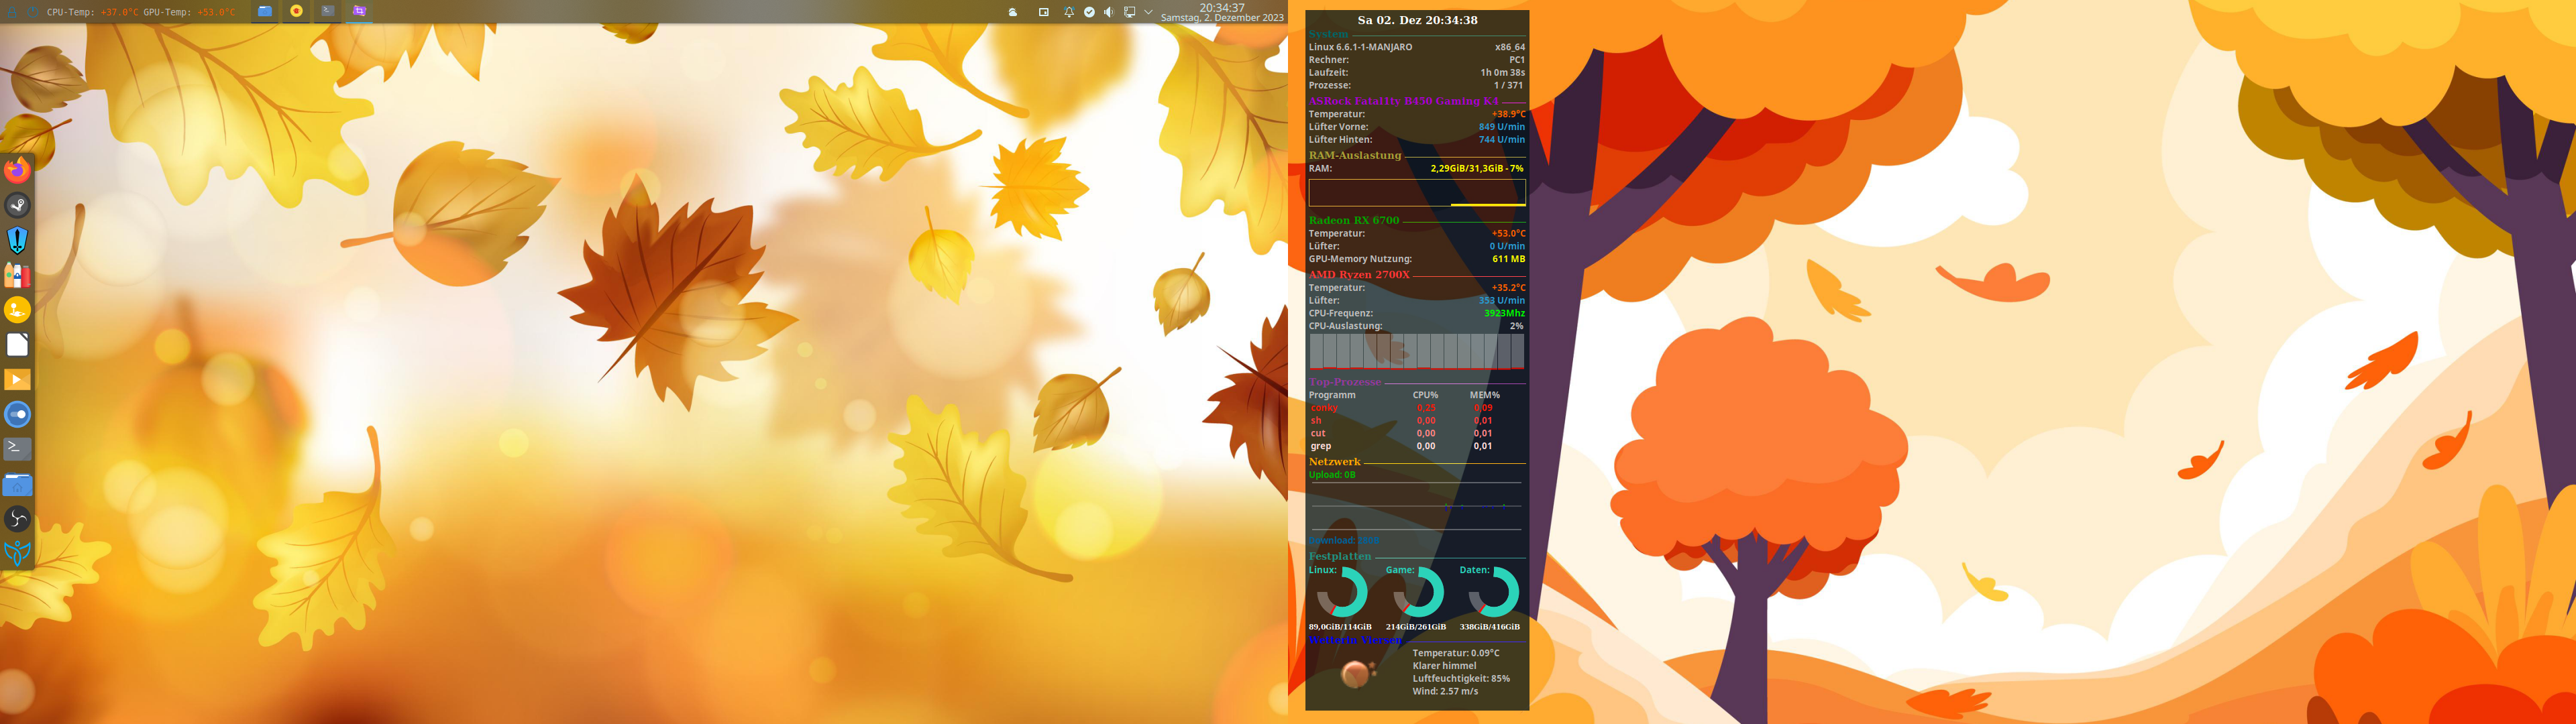Open the LibreOffice document icon
The image size is (2576, 724).
tap(17, 345)
